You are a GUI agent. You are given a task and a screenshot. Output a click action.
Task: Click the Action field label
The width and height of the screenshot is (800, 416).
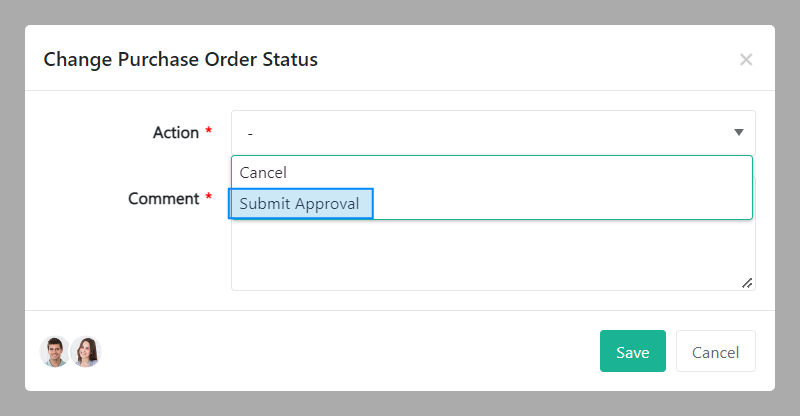click(x=176, y=132)
